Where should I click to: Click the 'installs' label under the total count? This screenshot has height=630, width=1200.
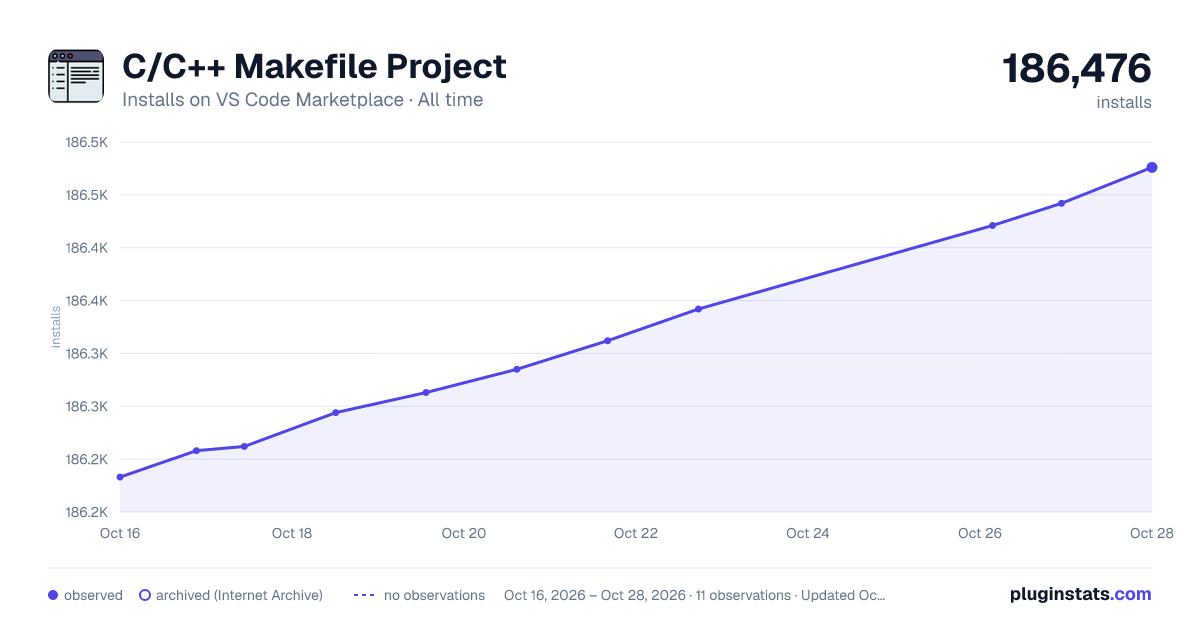coord(1124,102)
